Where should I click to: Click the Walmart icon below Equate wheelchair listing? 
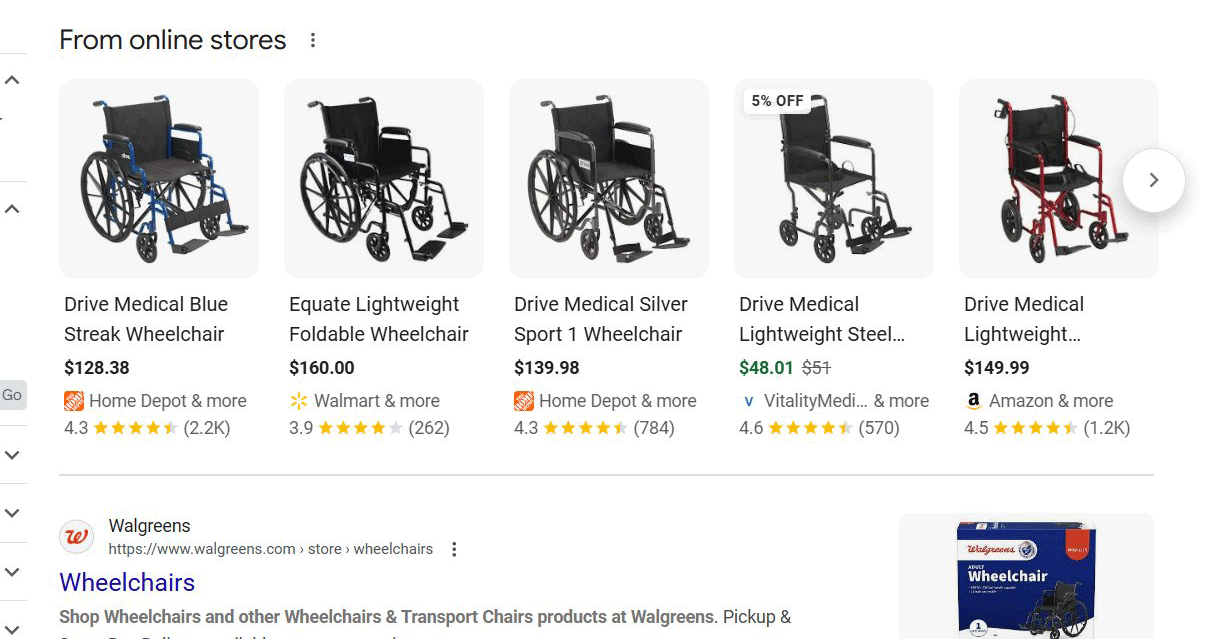point(299,400)
